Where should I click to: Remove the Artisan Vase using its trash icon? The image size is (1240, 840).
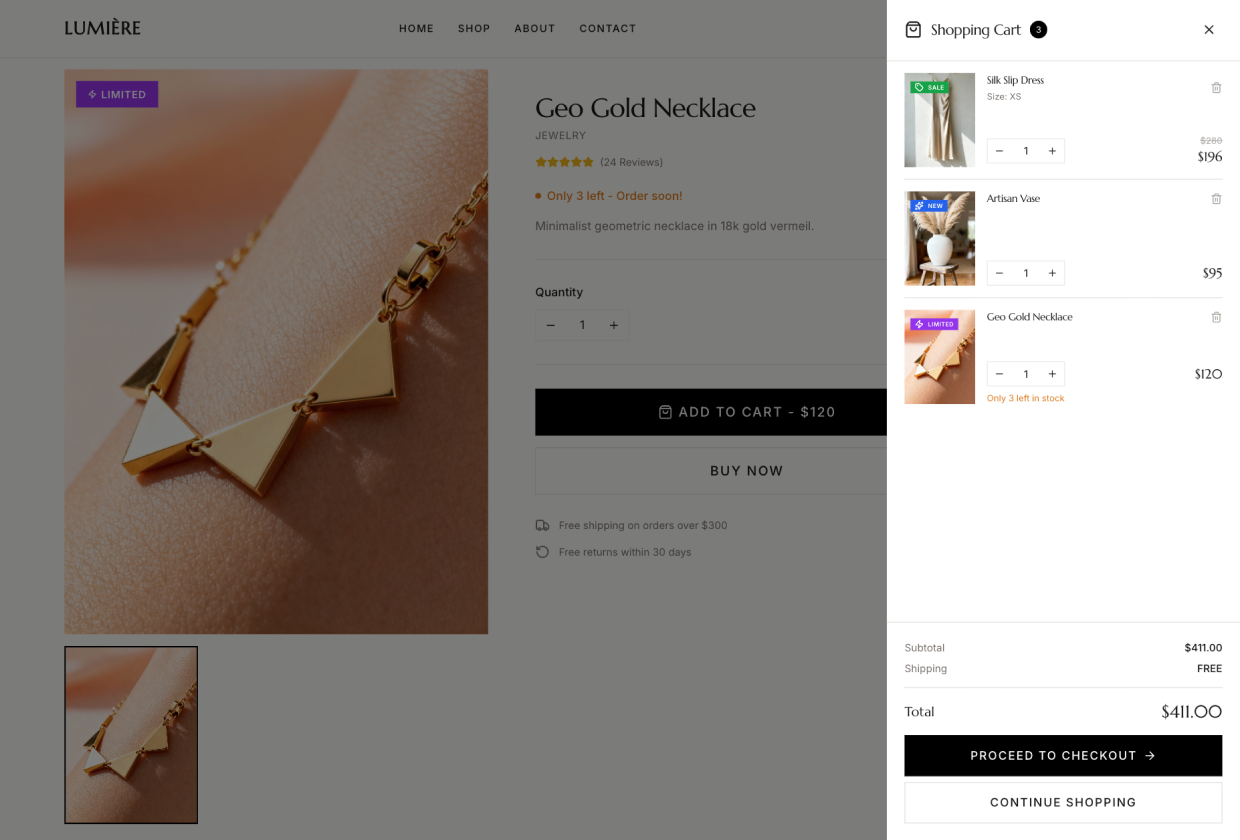(x=1216, y=198)
